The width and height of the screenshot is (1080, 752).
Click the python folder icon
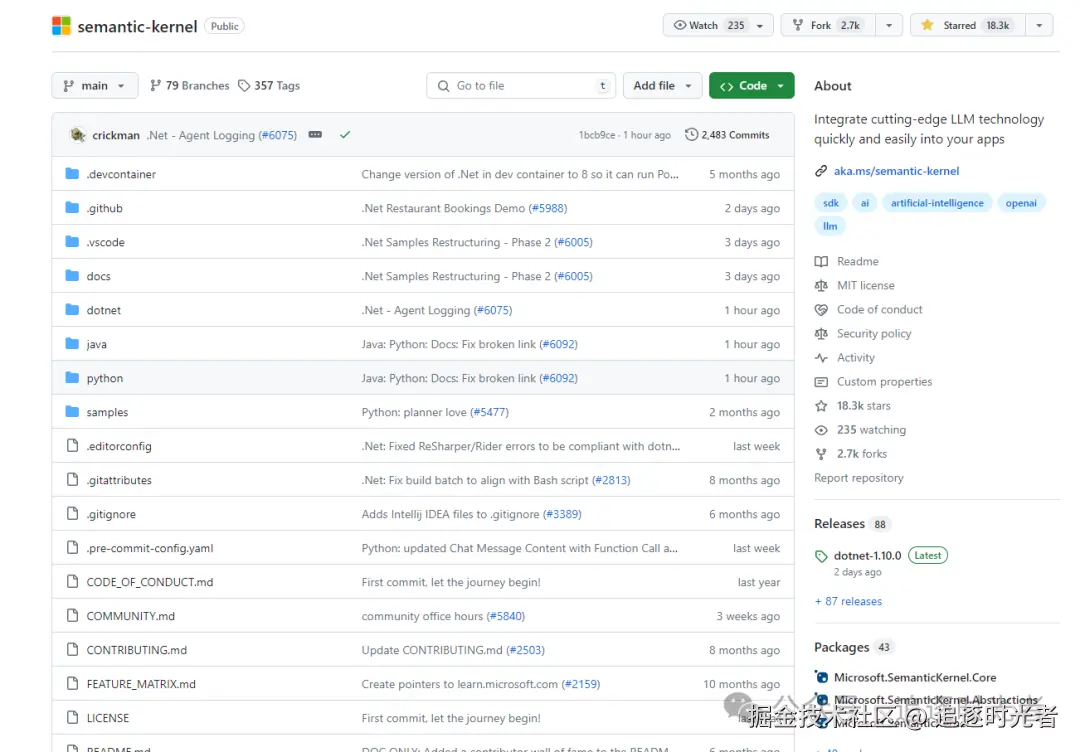pos(72,377)
